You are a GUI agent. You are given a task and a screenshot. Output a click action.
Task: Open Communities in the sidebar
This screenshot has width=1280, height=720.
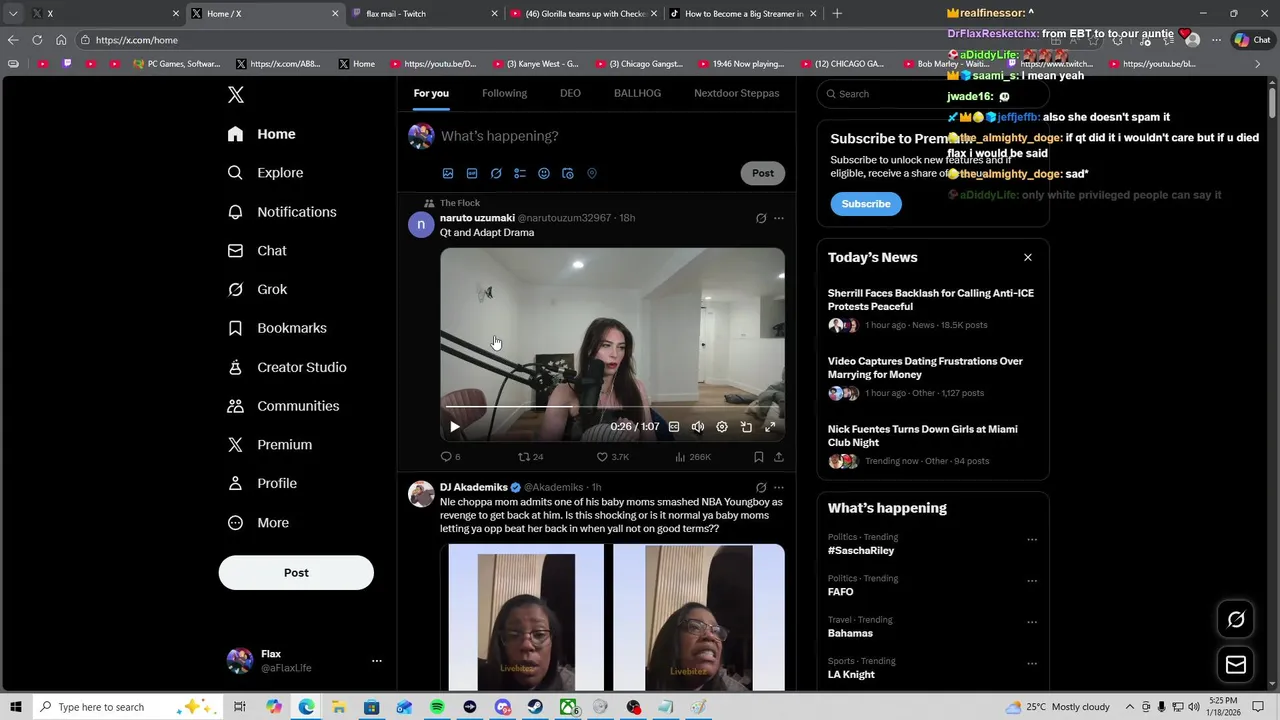click(x=283, y=406)
